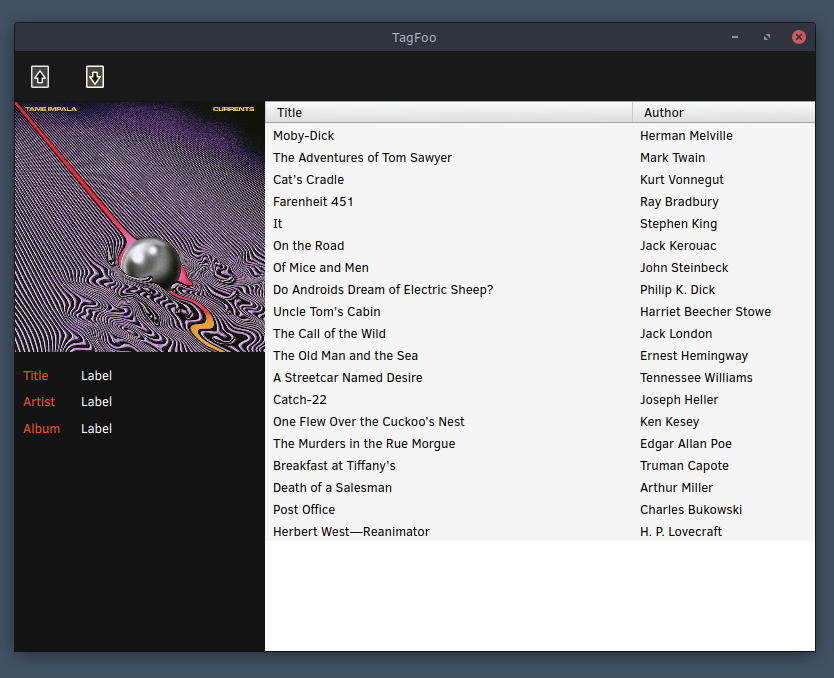This screenshot has height=678, width=834.
Task: Select The Call of the Wild
Action: 540,333
